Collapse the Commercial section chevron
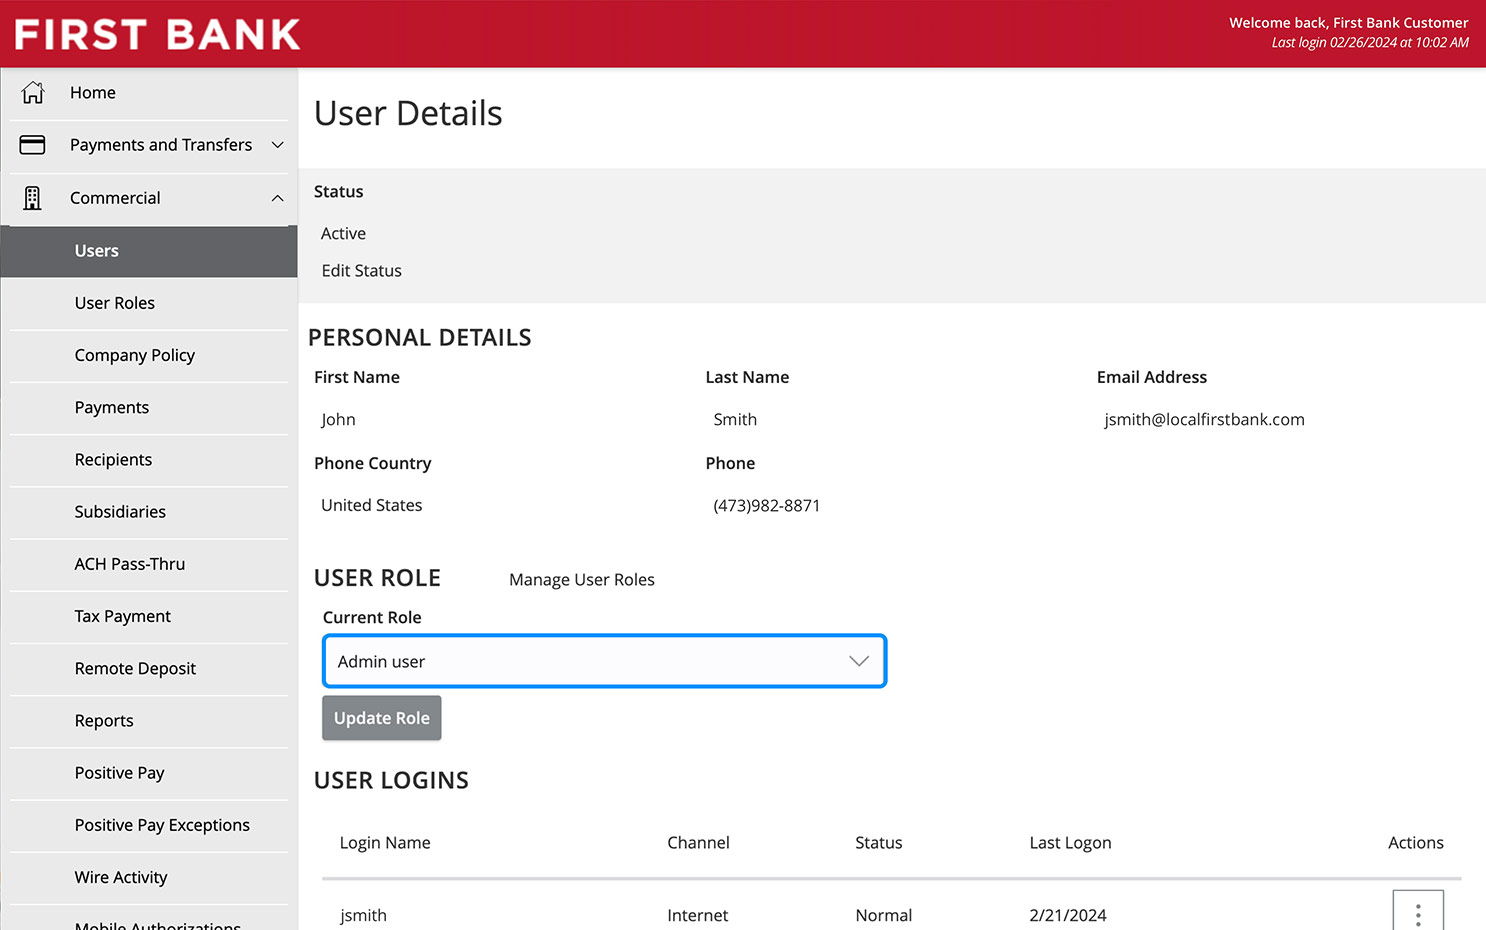Screen dimensions: 1486x930 click(x=278, y=198)
